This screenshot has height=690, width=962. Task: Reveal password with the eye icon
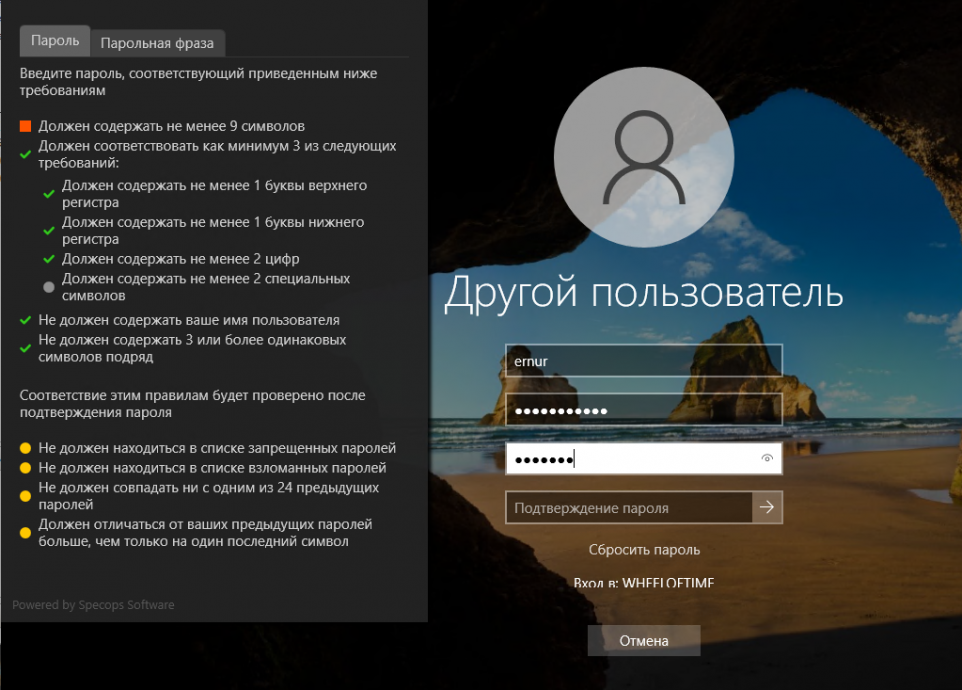coord(767,459)
